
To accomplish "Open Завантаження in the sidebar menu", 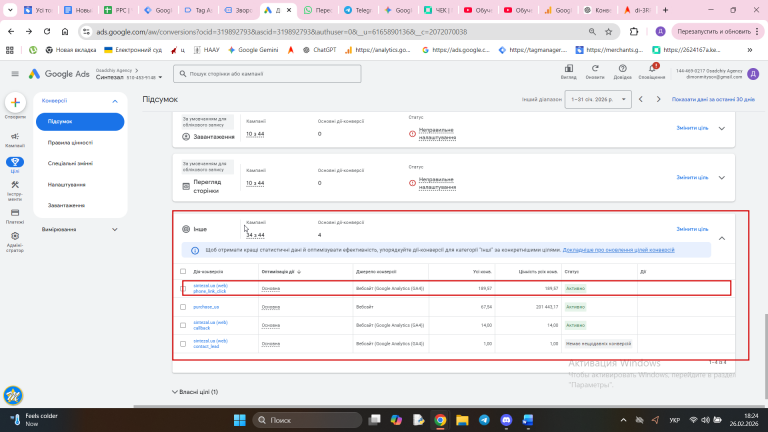I will point(66,205).
